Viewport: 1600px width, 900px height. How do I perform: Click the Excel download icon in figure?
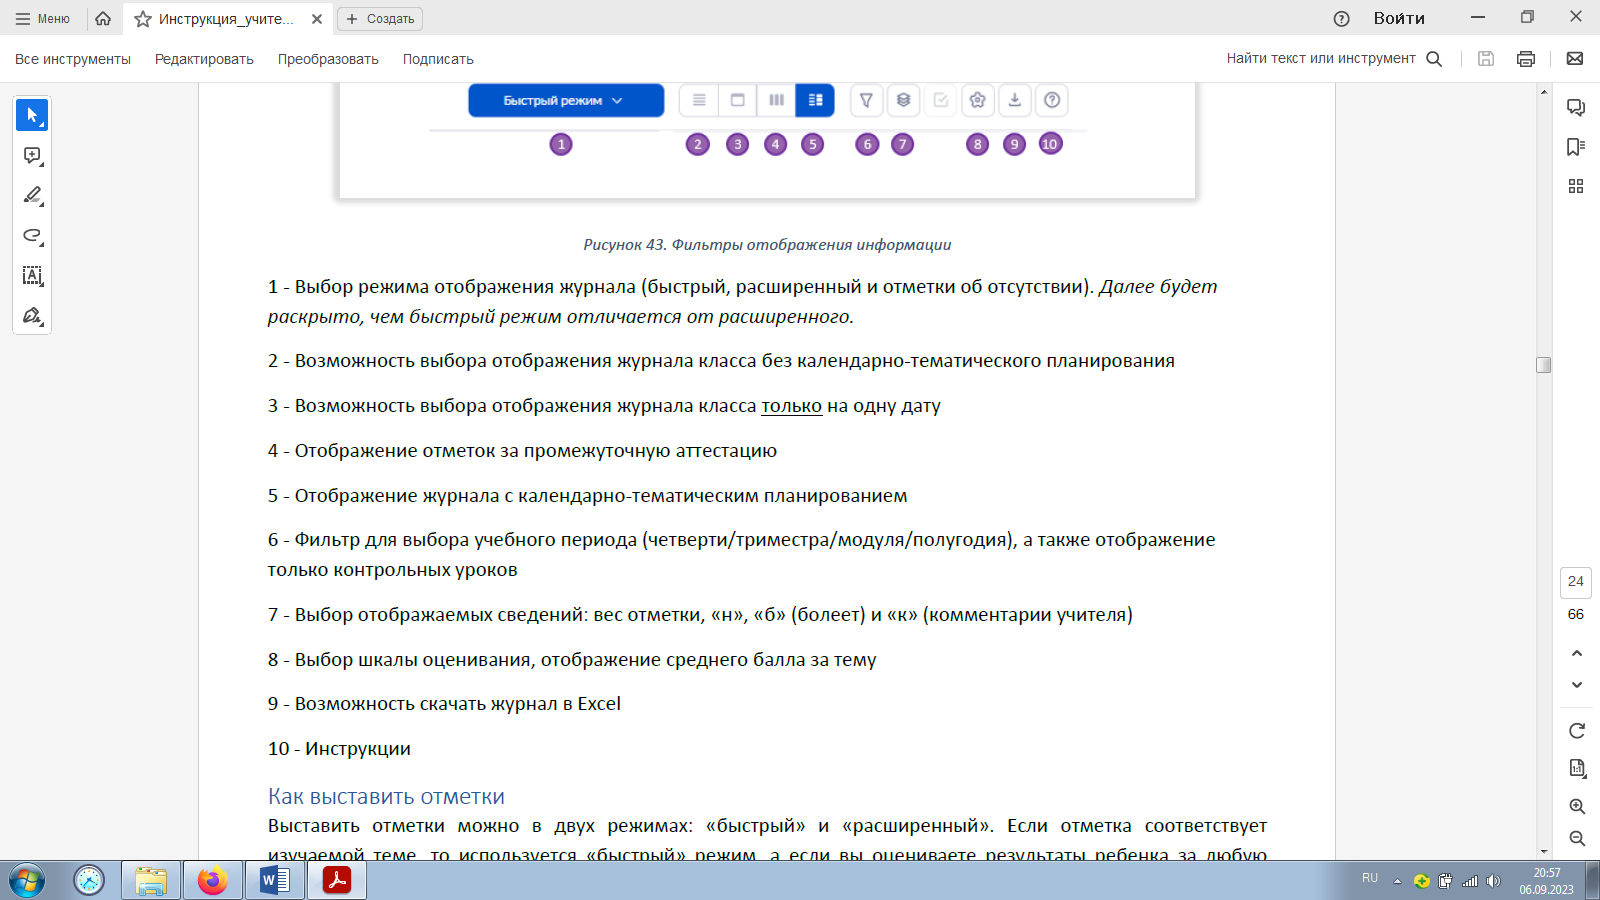pos(1014,100)
